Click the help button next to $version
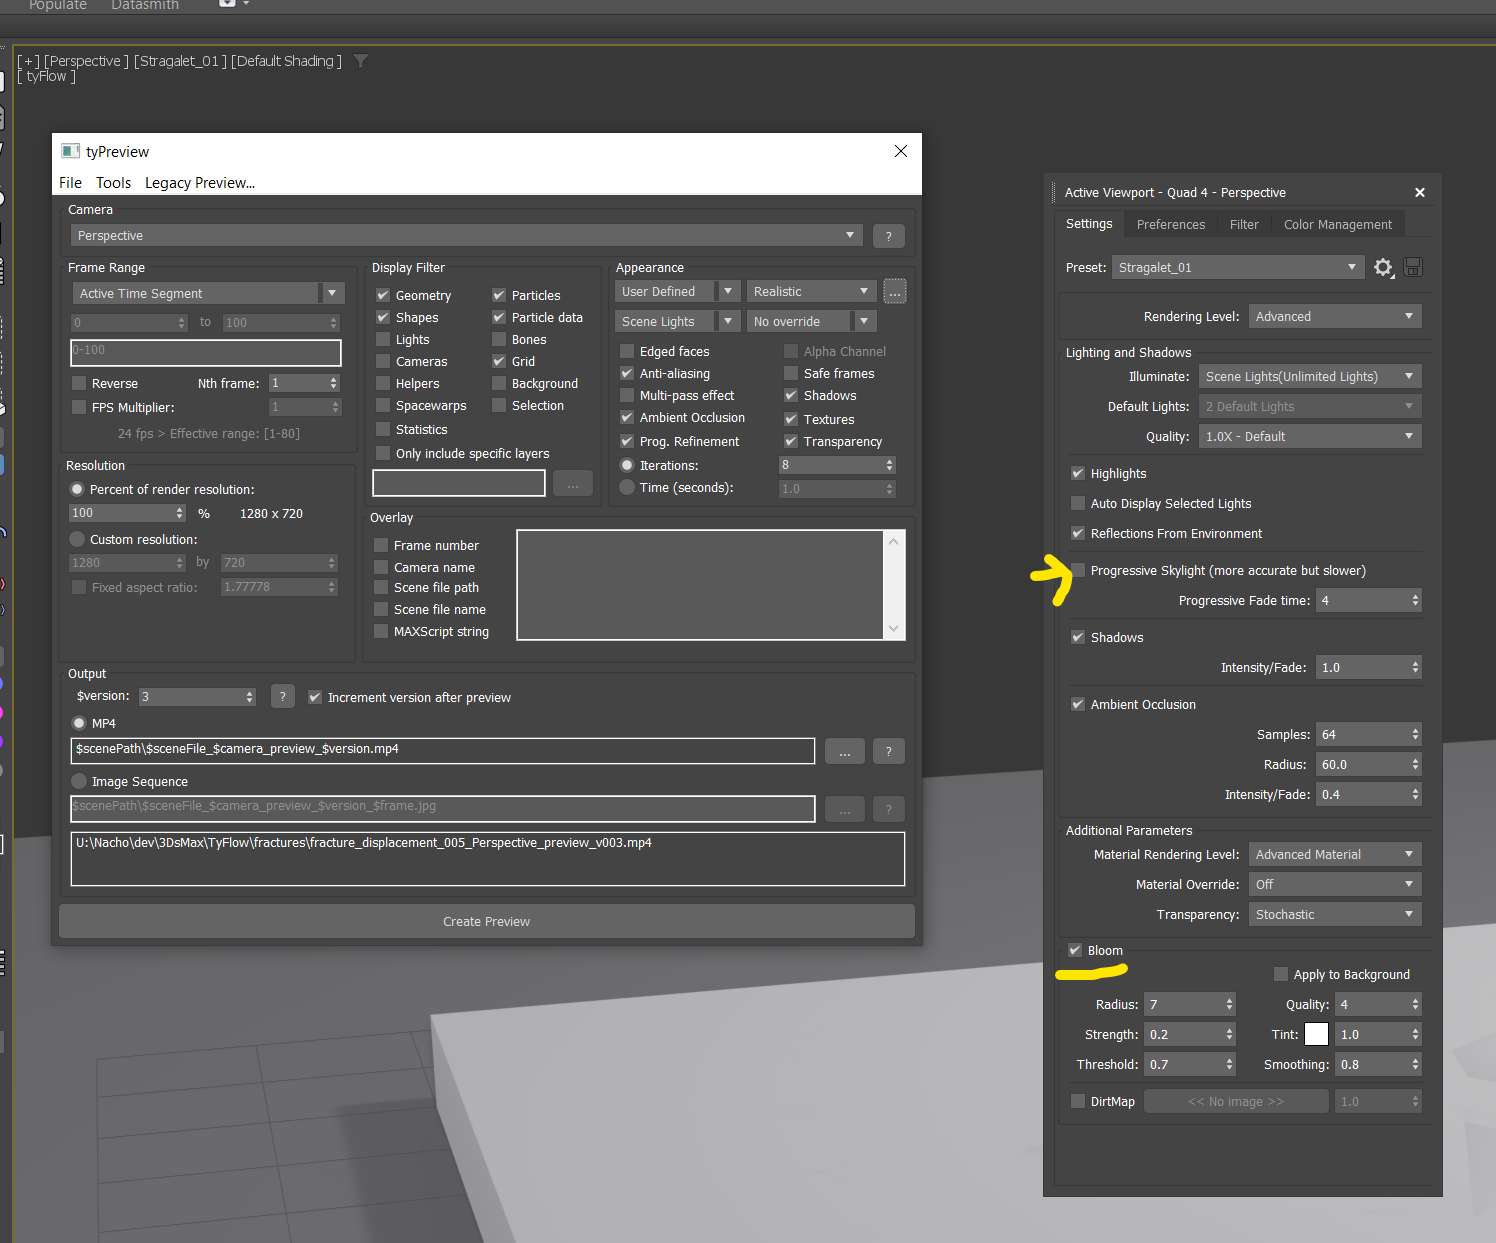 point(283,697)
